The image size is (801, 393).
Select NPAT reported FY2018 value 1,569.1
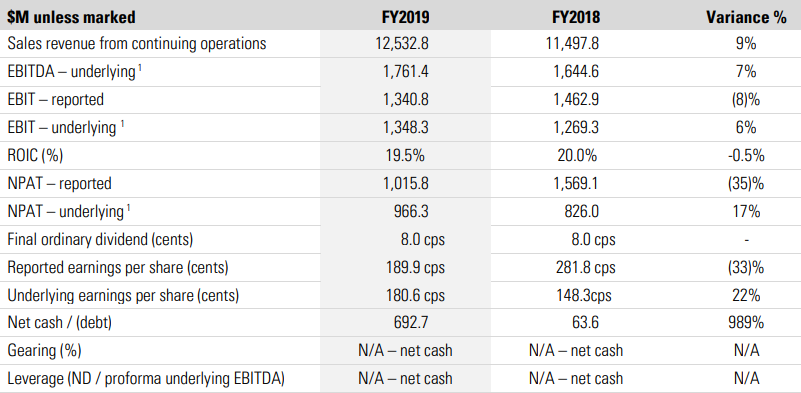tap(576, 183)
